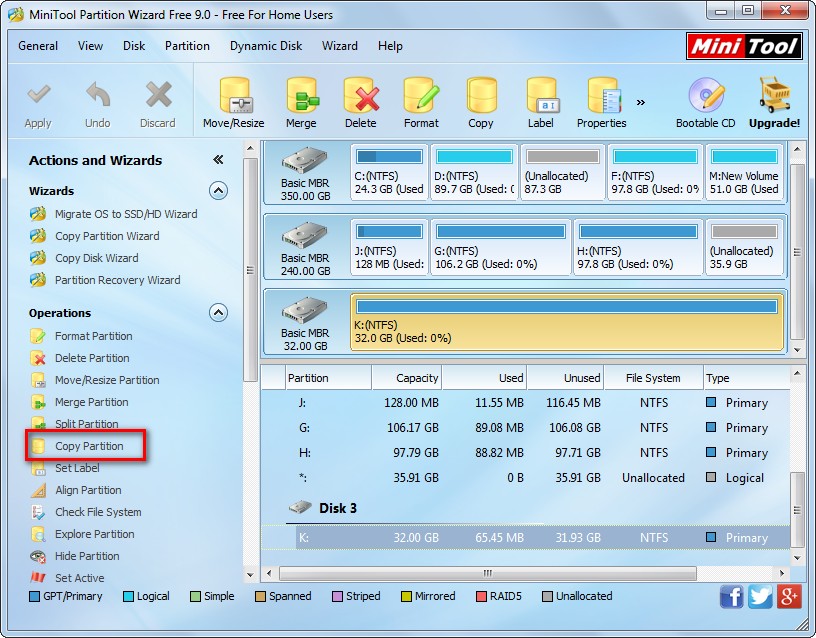
Task: Select the M:New Volume partition block
Action: (744, 172)
